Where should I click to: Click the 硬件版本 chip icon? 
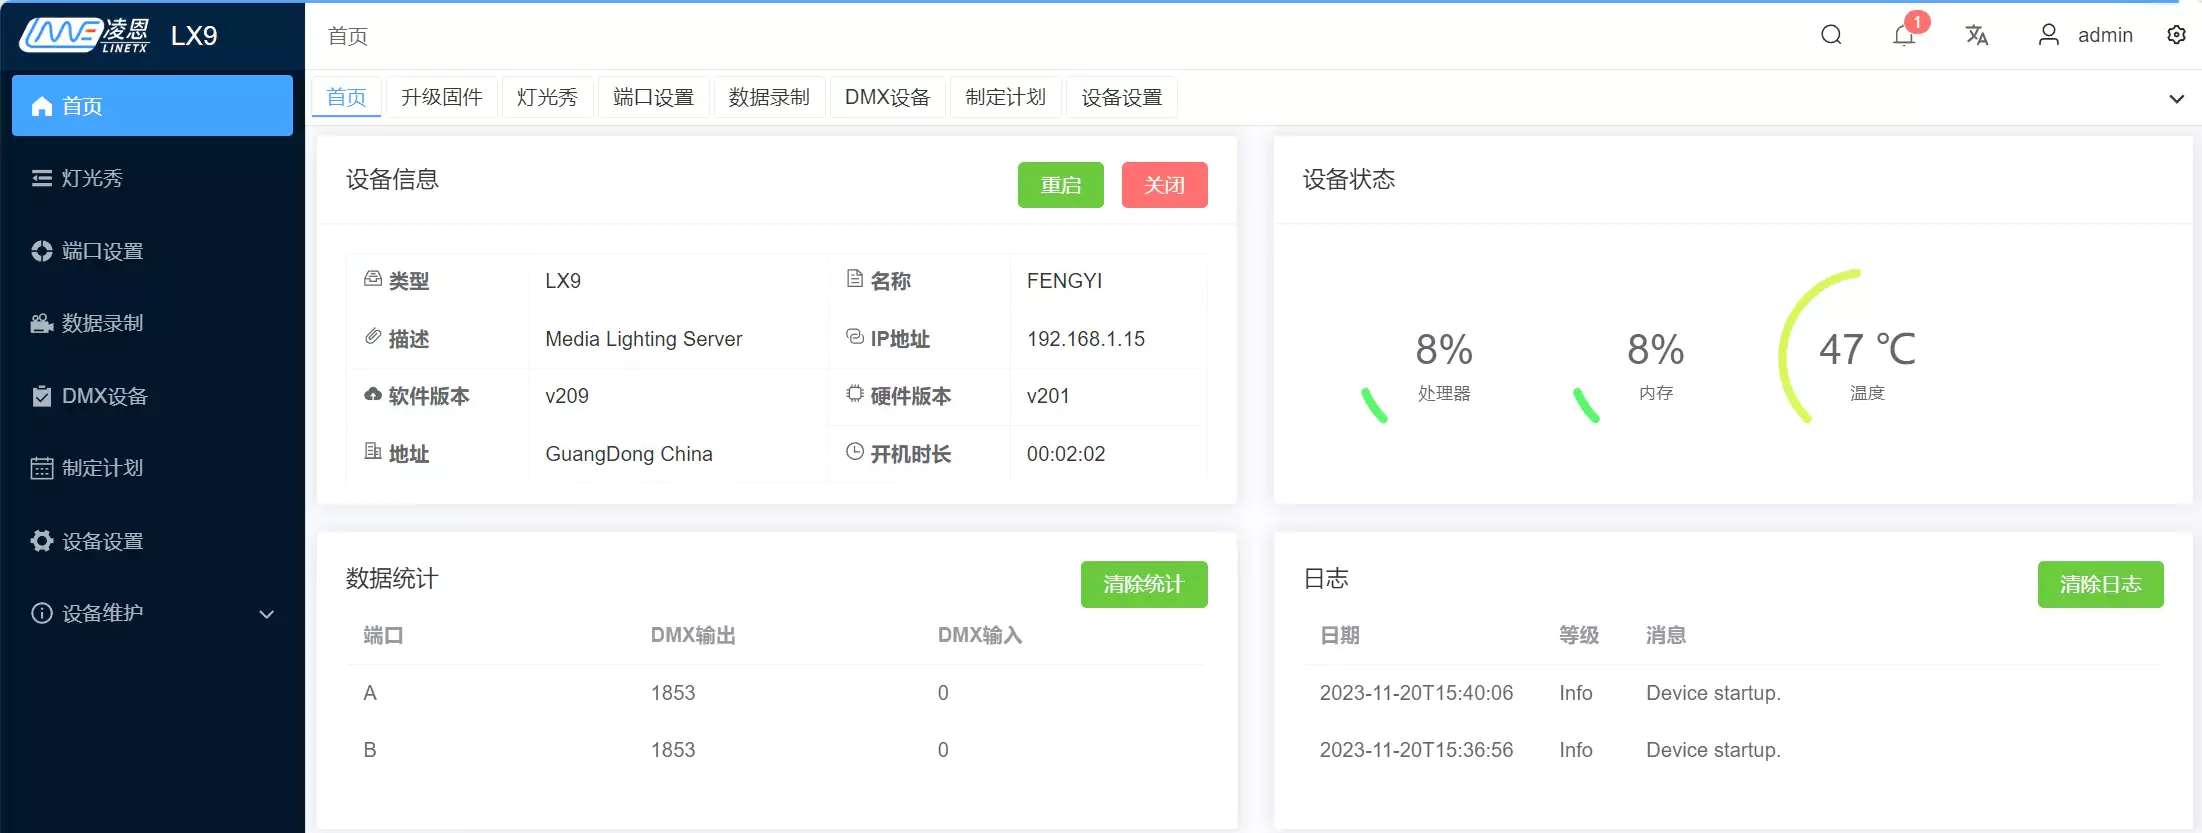[855, 394]
